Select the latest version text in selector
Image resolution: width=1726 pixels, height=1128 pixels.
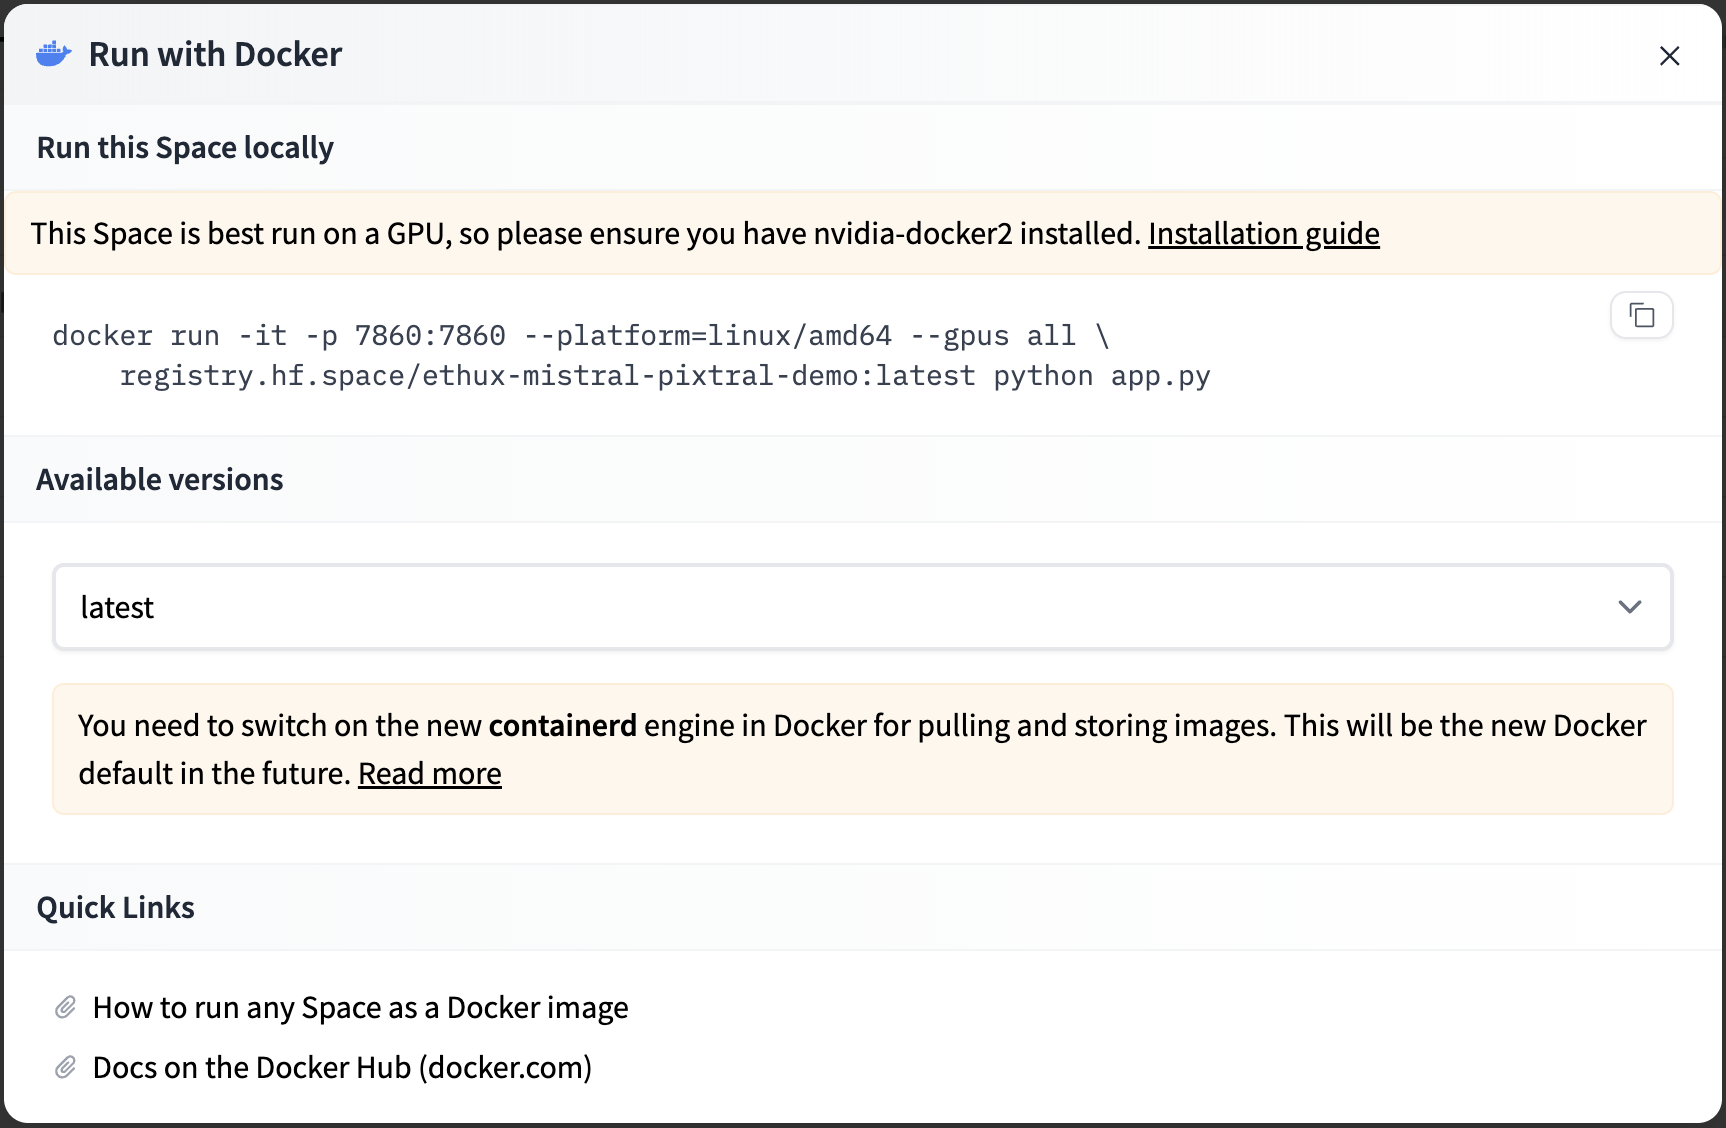[x=117, y=607]
